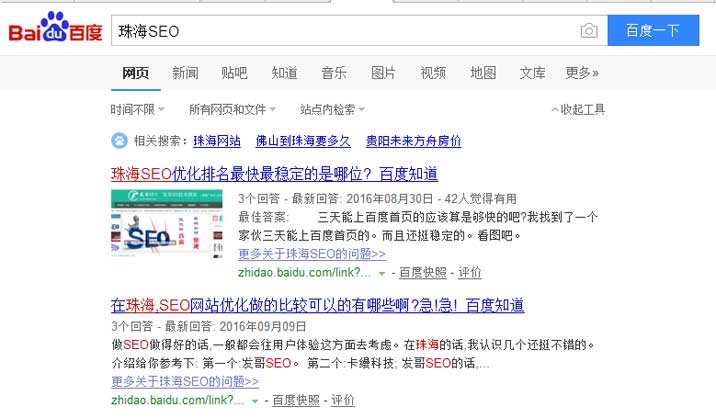
Task: Click the 最佳答案 label in first result
Action: pyautogui.click(x=263, y=217)
